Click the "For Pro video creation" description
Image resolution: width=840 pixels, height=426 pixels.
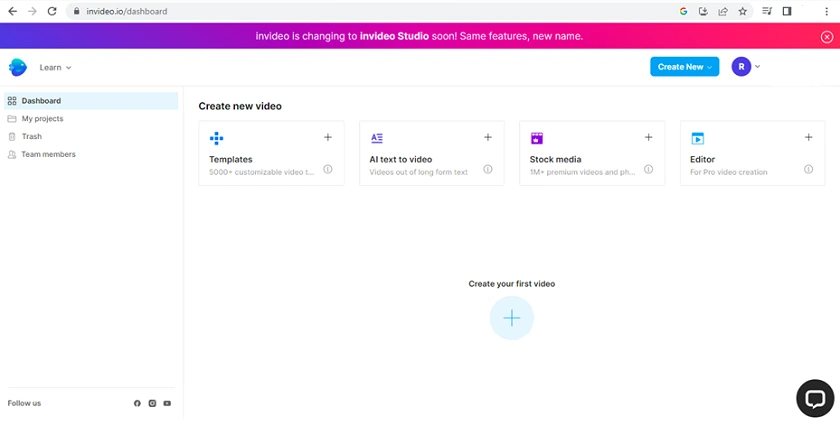(x=729, y=173)
